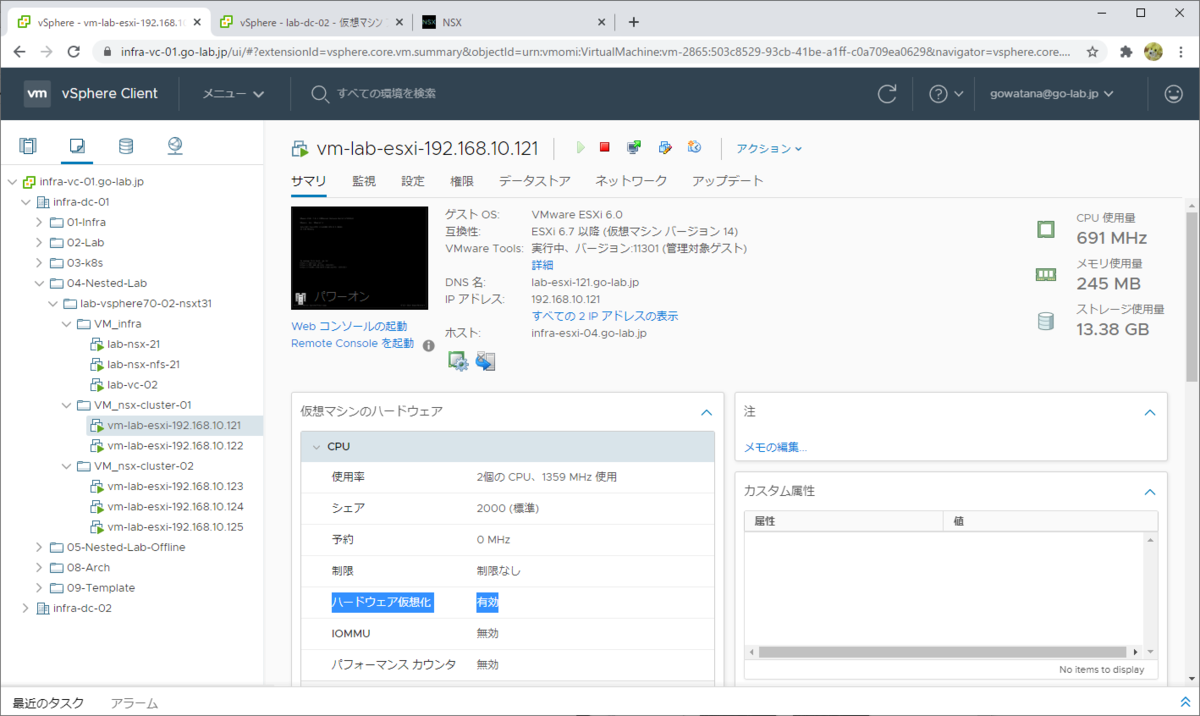Click the browser reload button
Viewport: 1200px width, 716px height.
click(x=73, y=51)
